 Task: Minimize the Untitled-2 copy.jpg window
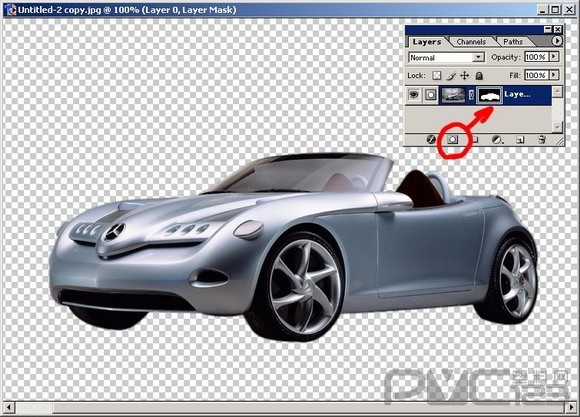tap(542, 10)
